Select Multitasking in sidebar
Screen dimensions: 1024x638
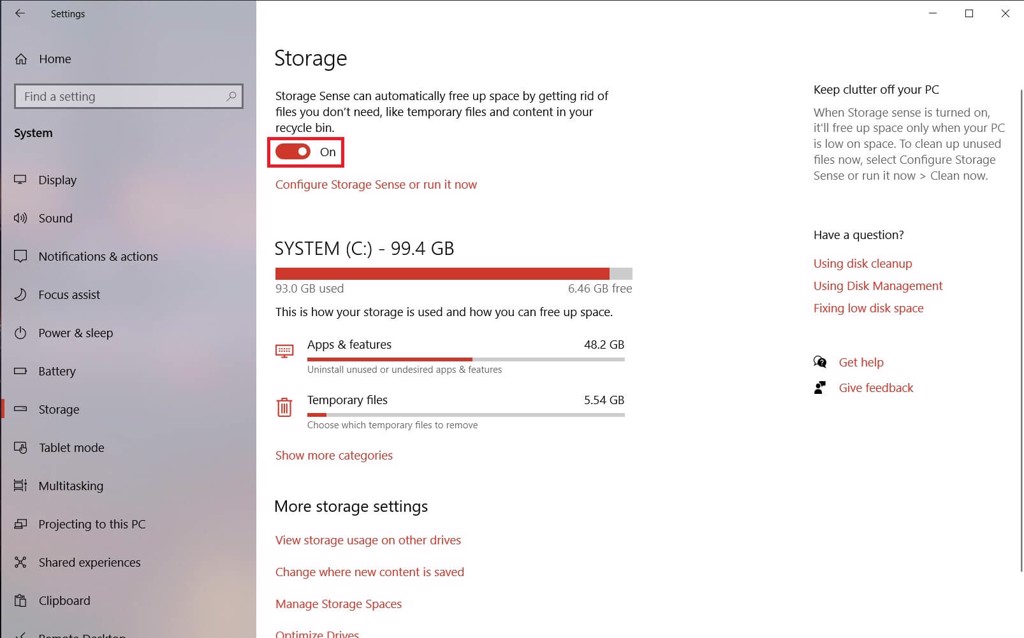tap(71, 486)
